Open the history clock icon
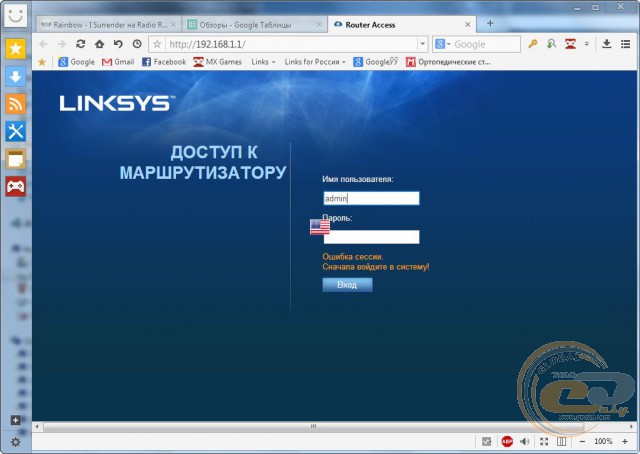 [x=137, y=44]
